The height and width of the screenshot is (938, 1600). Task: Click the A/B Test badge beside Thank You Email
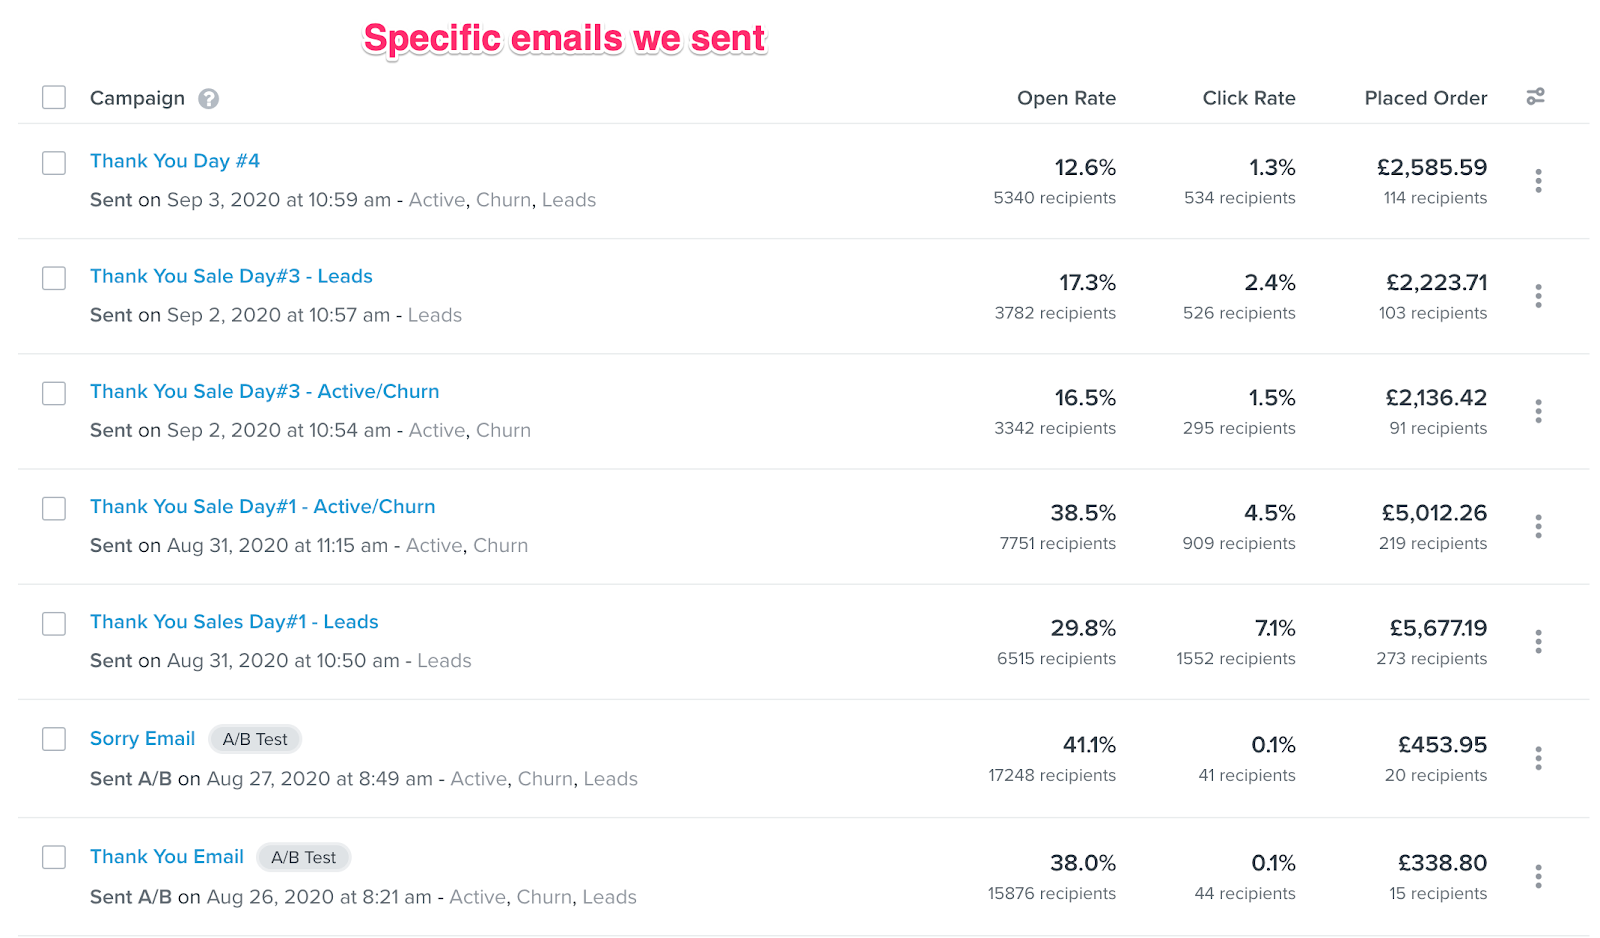[x=304, y=857]
